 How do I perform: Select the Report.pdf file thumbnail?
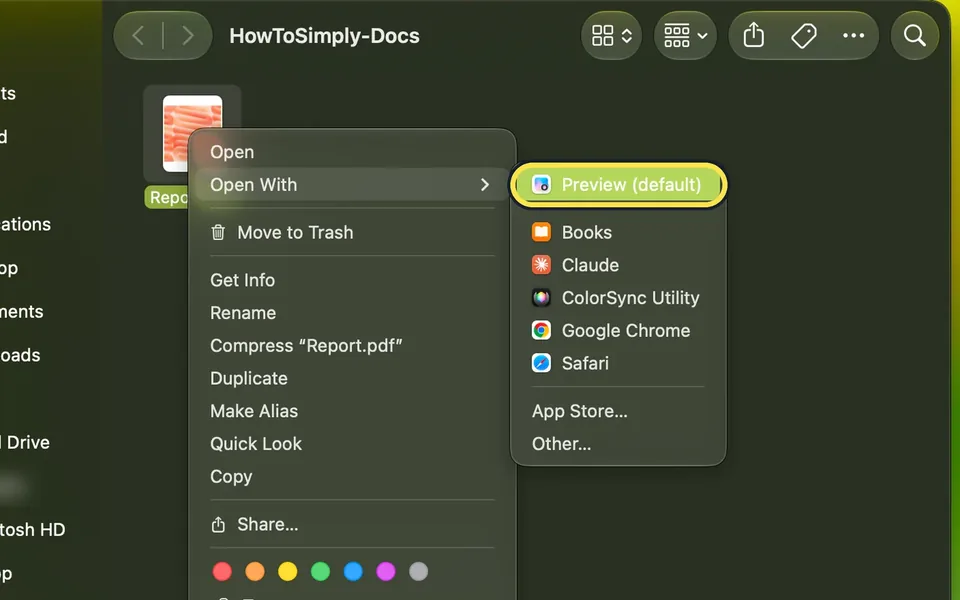pyautogui.click(x=192, y=133)
